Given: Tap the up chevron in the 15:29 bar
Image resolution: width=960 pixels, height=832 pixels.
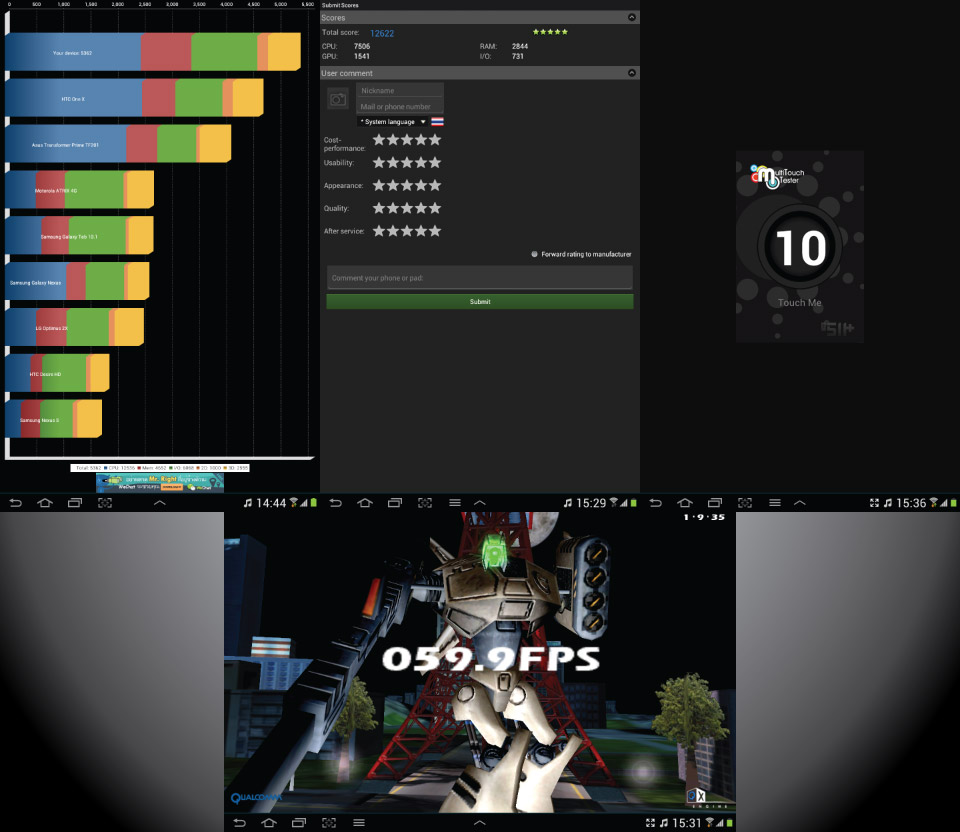Looking at the screenshot, I should pos(480,503).
